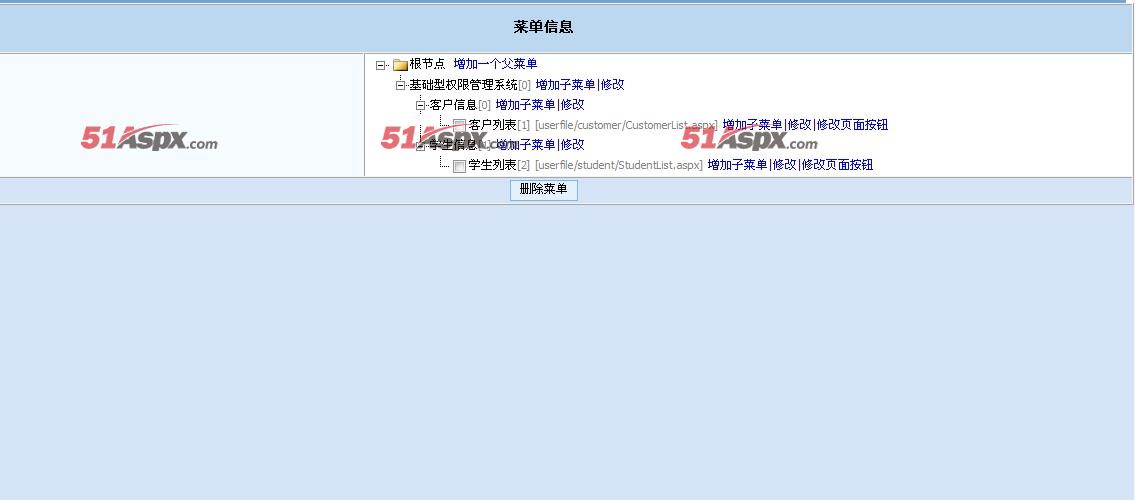Viewport: 1135px width, 500px height.
Task: Click 修改 for 客户信息
Action: click(x=573, y=105)
